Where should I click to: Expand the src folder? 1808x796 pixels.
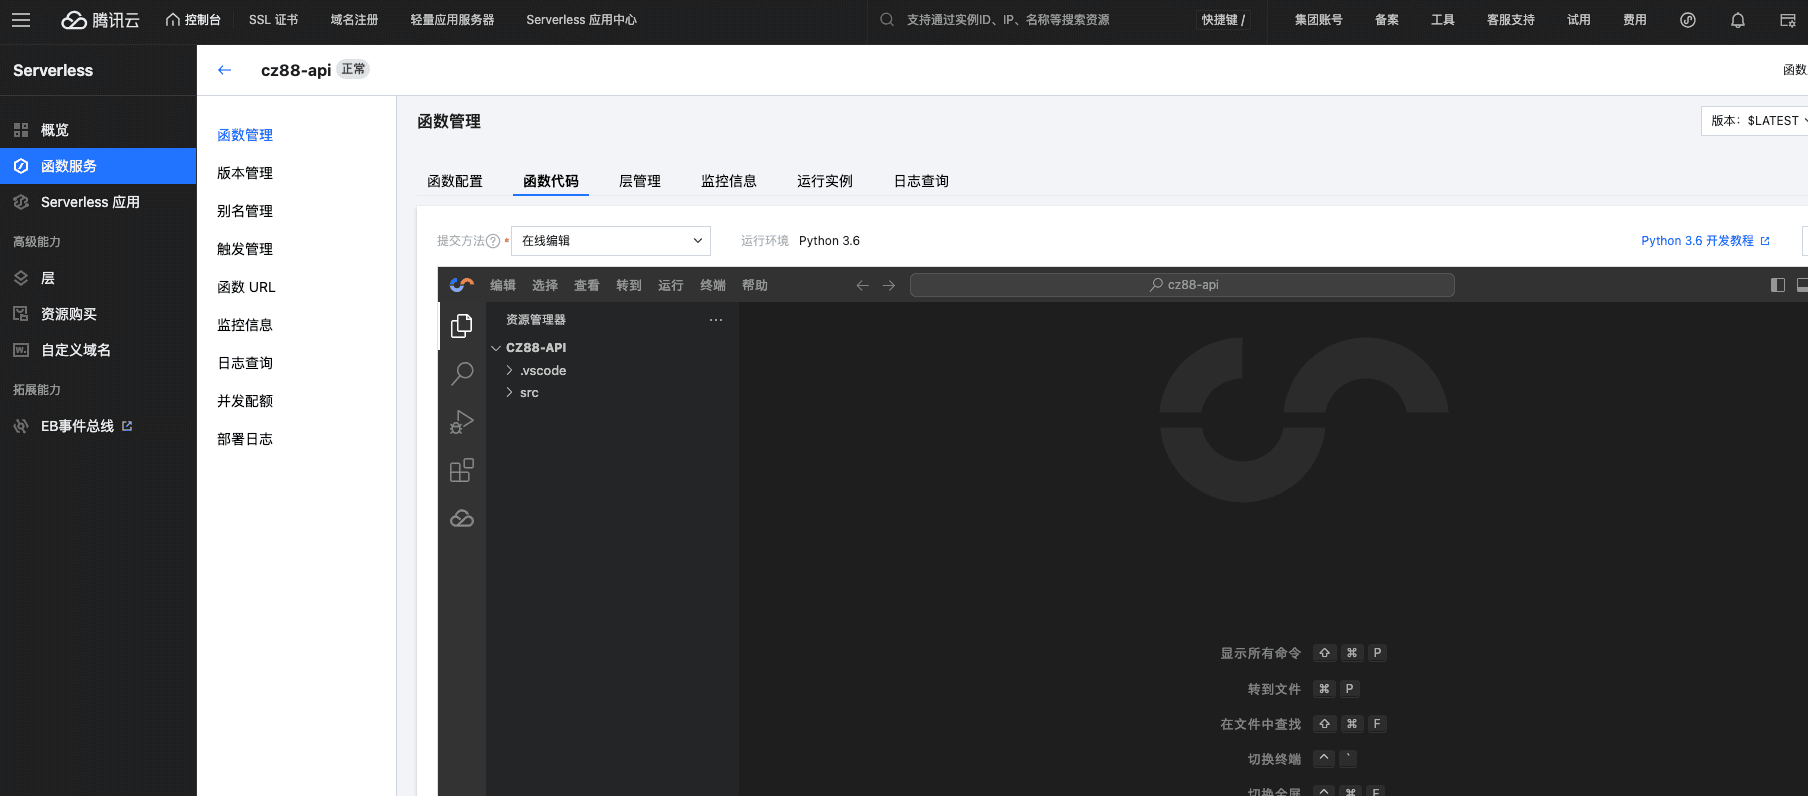[529, 393]
